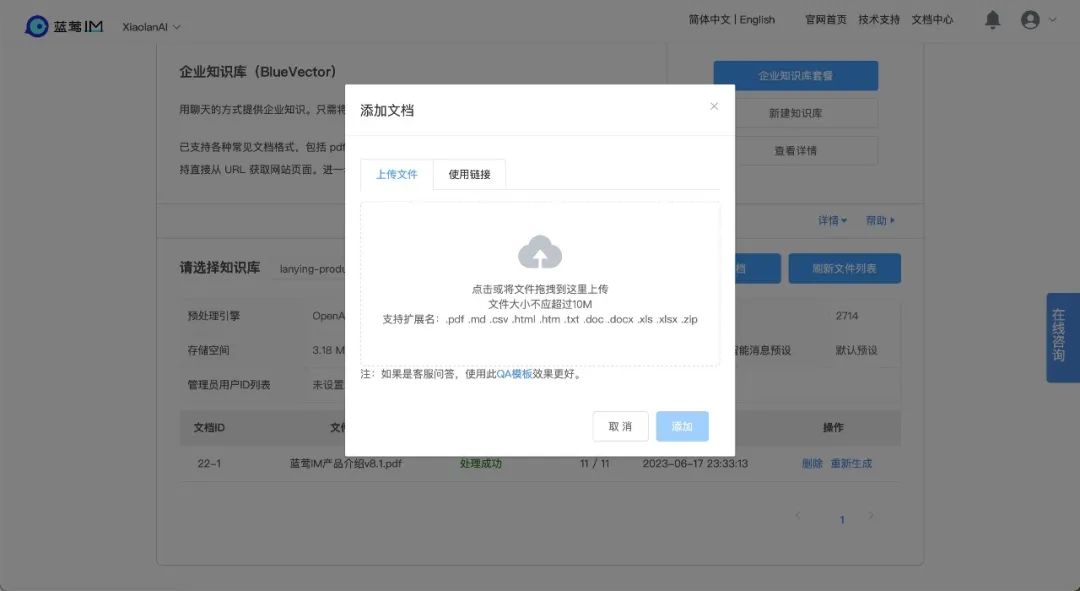
Task: Expand the 详情 section
Action: coord(832,220)
